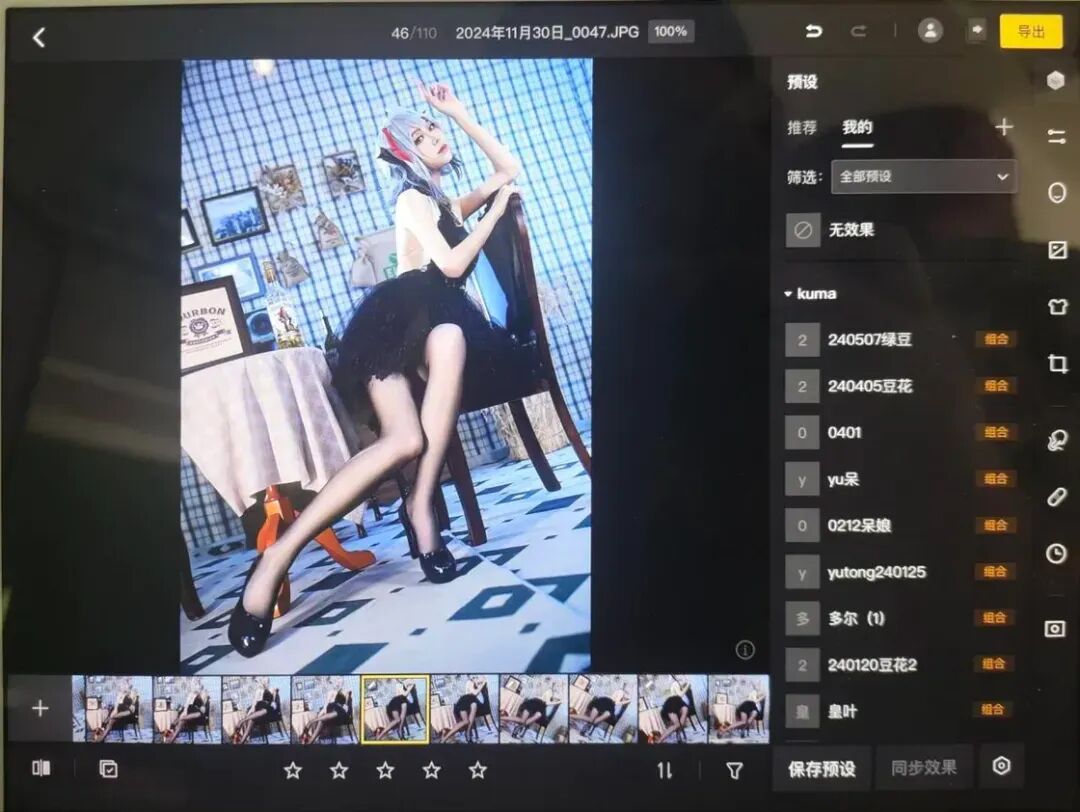1080x812 pixels.
Task: Open the adjustment sliders panel icon
Action: [x=1057, y=136]
